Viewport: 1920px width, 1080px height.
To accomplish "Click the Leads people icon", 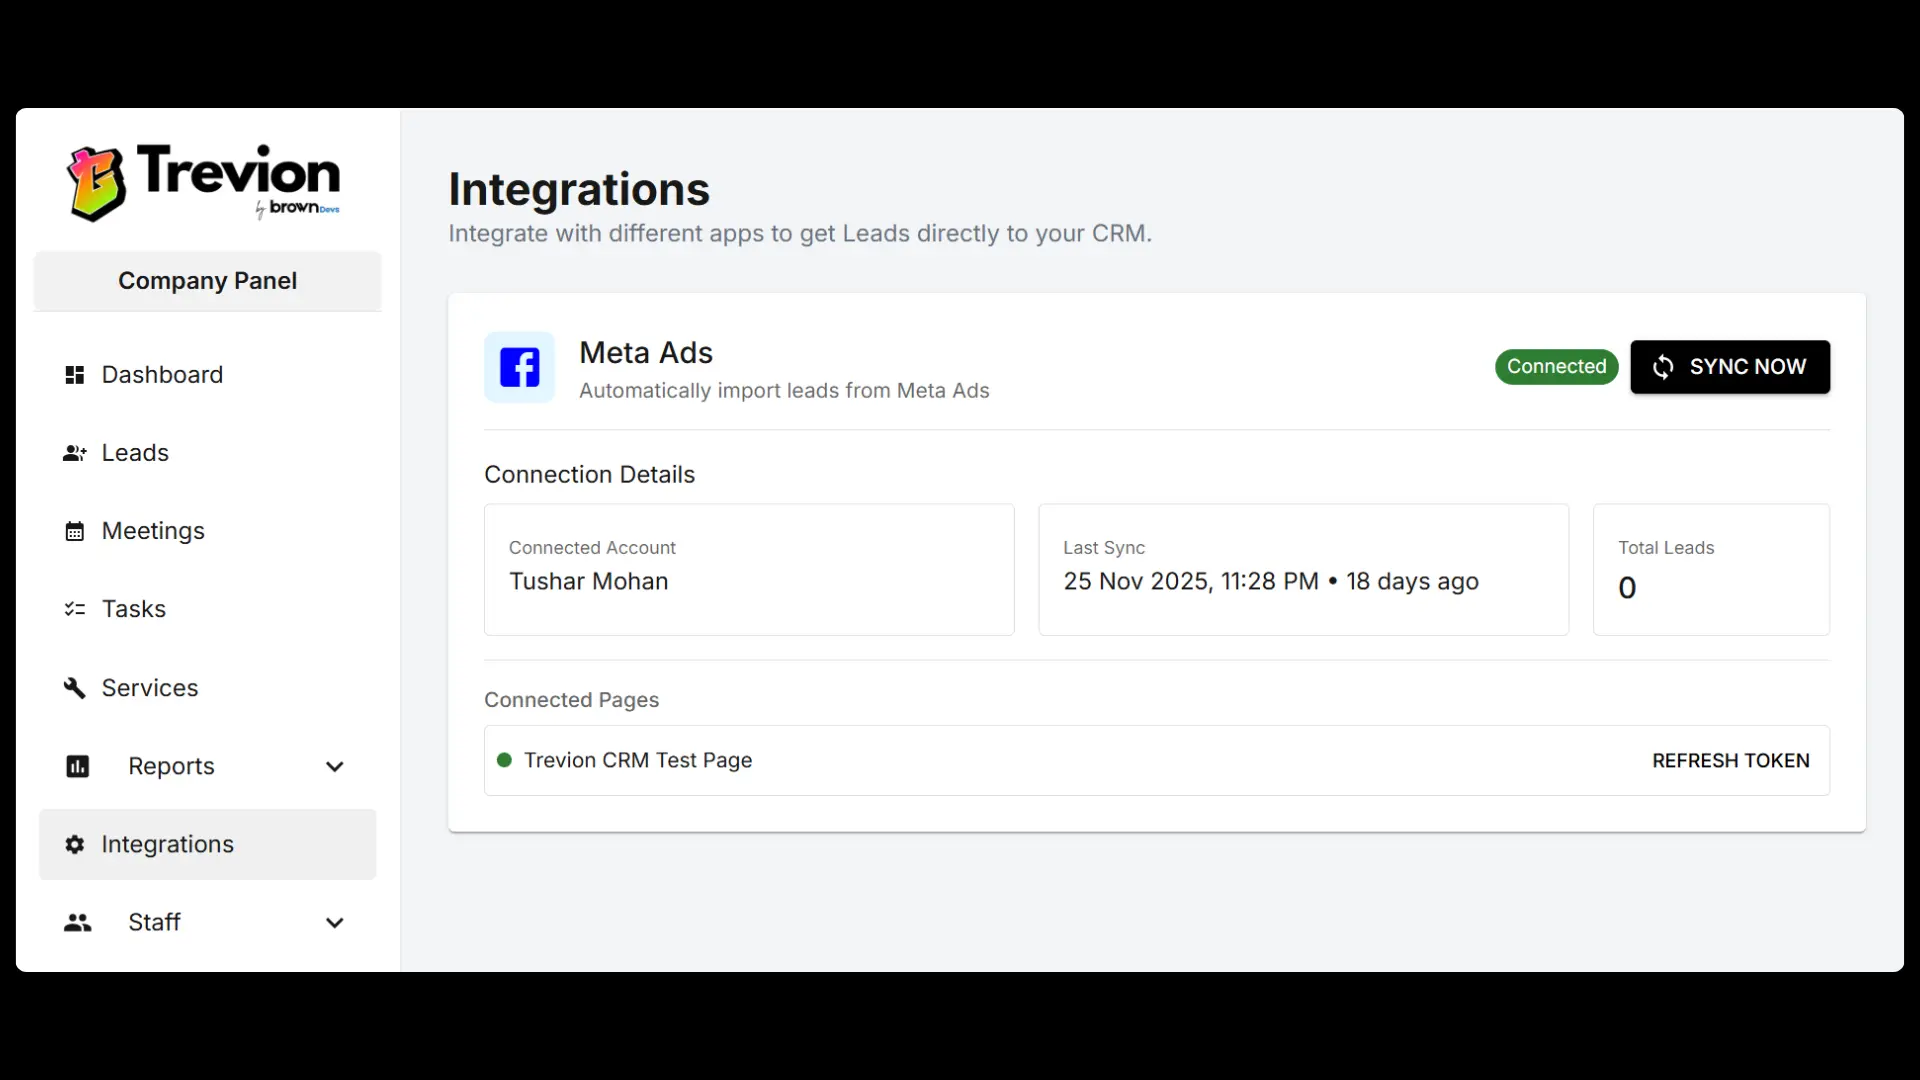I will (75, 453).
